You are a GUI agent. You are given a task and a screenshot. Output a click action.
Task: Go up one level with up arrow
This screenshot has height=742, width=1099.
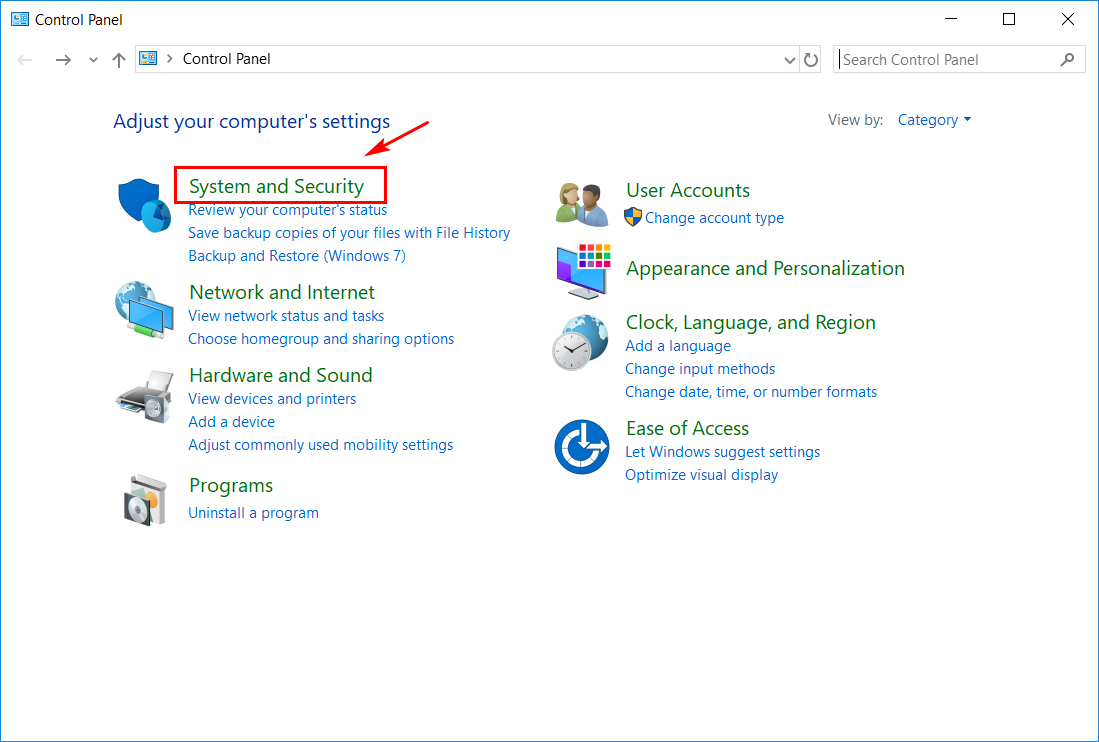119,60
